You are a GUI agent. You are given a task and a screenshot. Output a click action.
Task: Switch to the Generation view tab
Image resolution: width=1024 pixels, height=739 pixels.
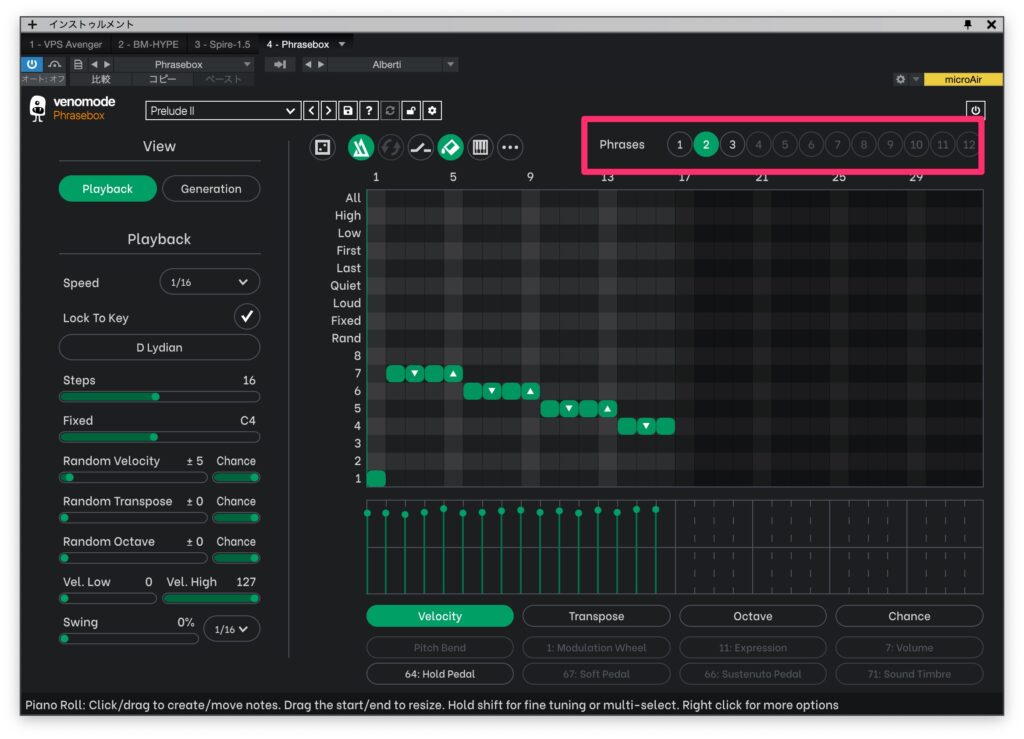point(210,189)
